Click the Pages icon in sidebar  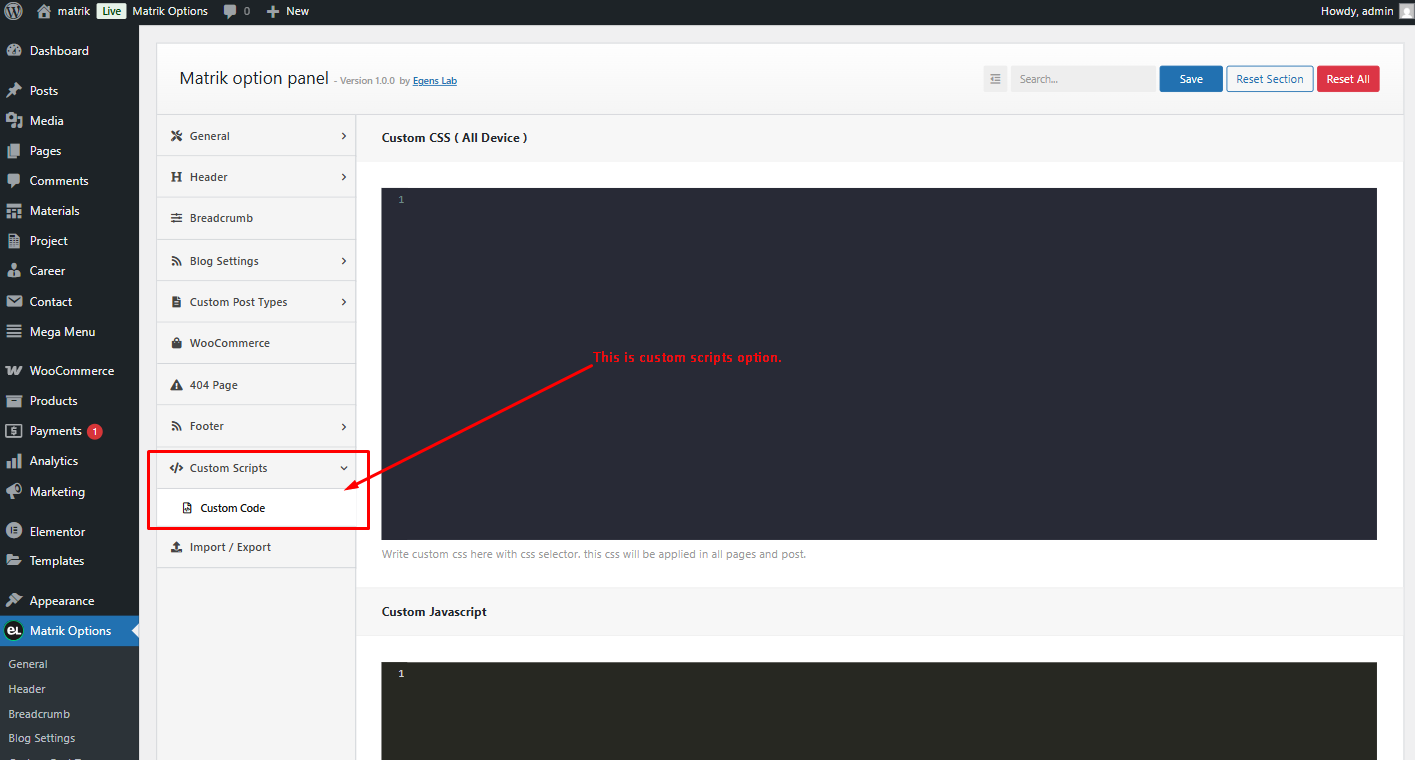pos(14,150)
